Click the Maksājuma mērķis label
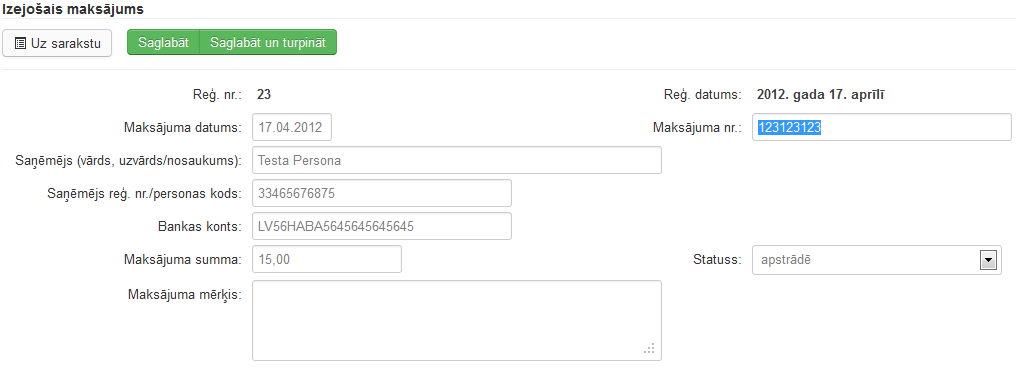Screen dimensions: 1016x369 point(185,294)
